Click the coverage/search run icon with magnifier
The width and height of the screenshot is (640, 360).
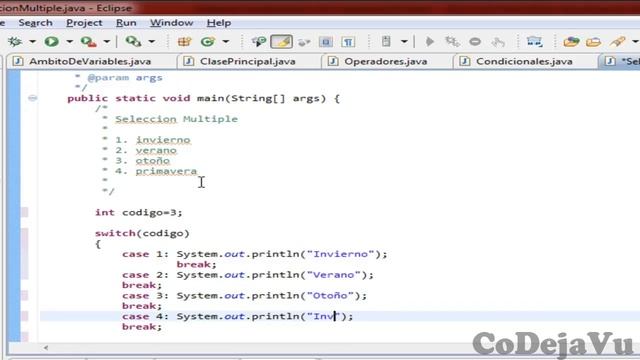coord(133,41)
